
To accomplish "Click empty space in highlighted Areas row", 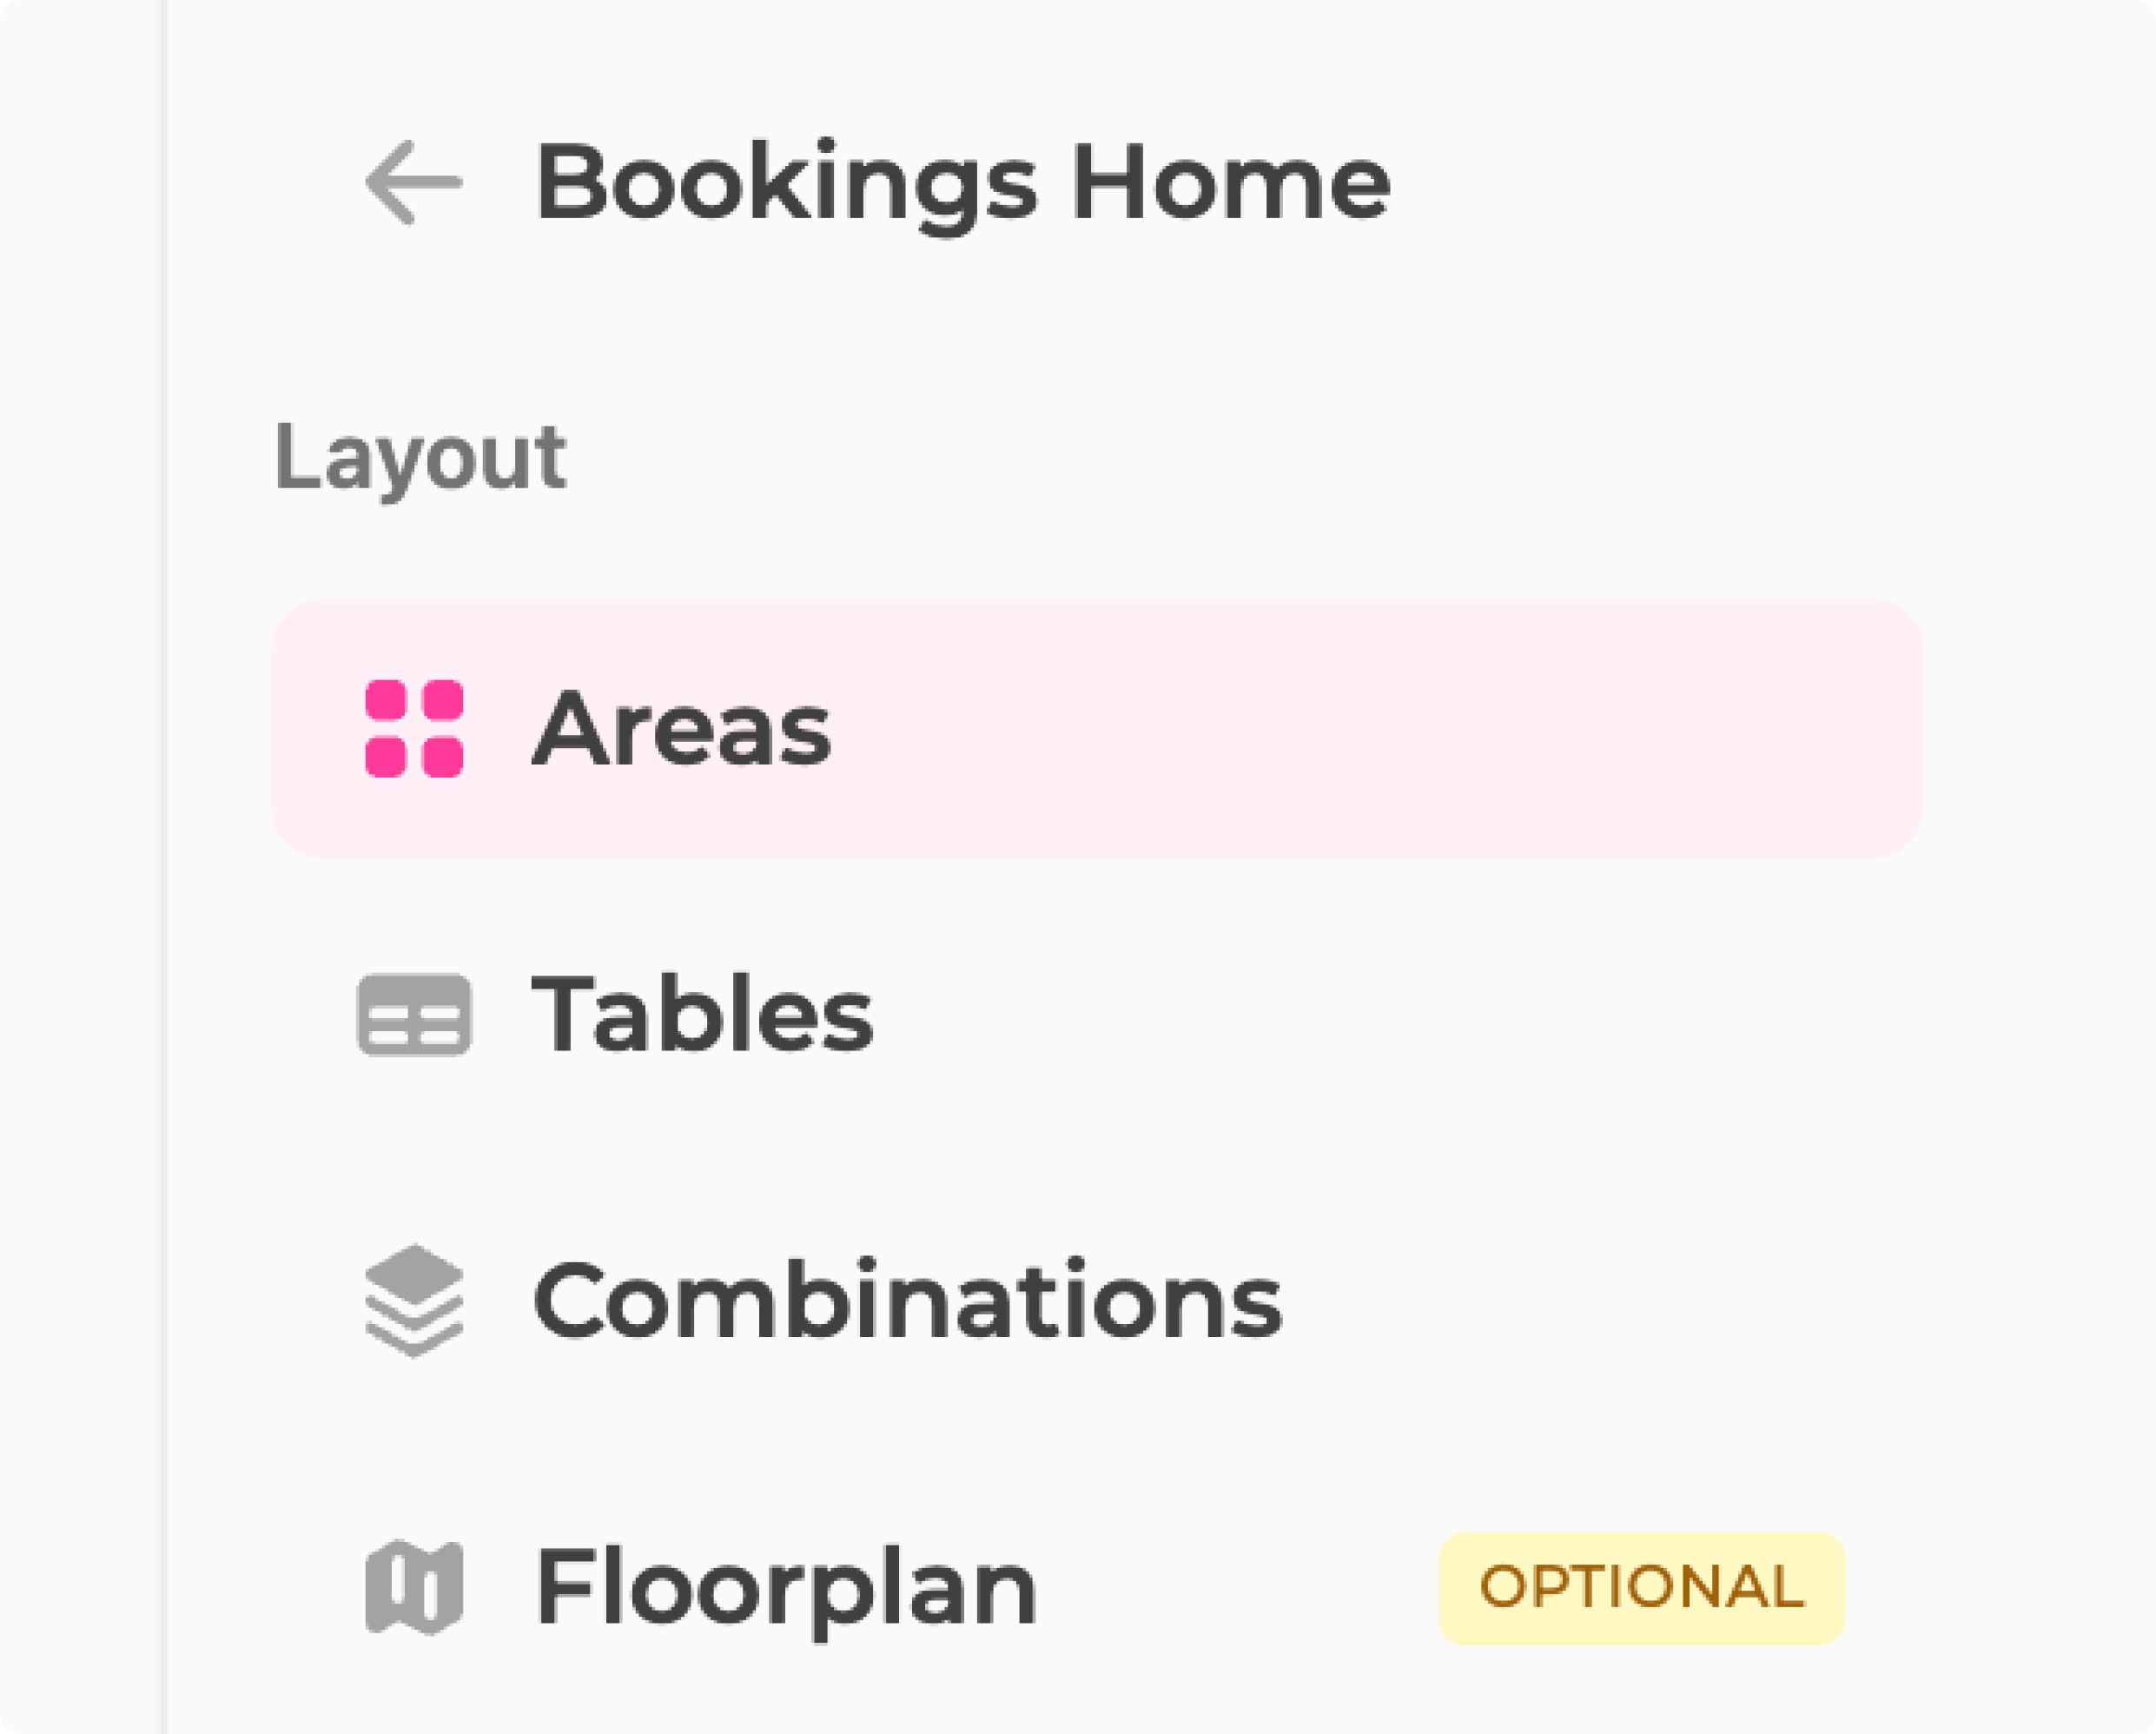I will (x=1400, y=729).
